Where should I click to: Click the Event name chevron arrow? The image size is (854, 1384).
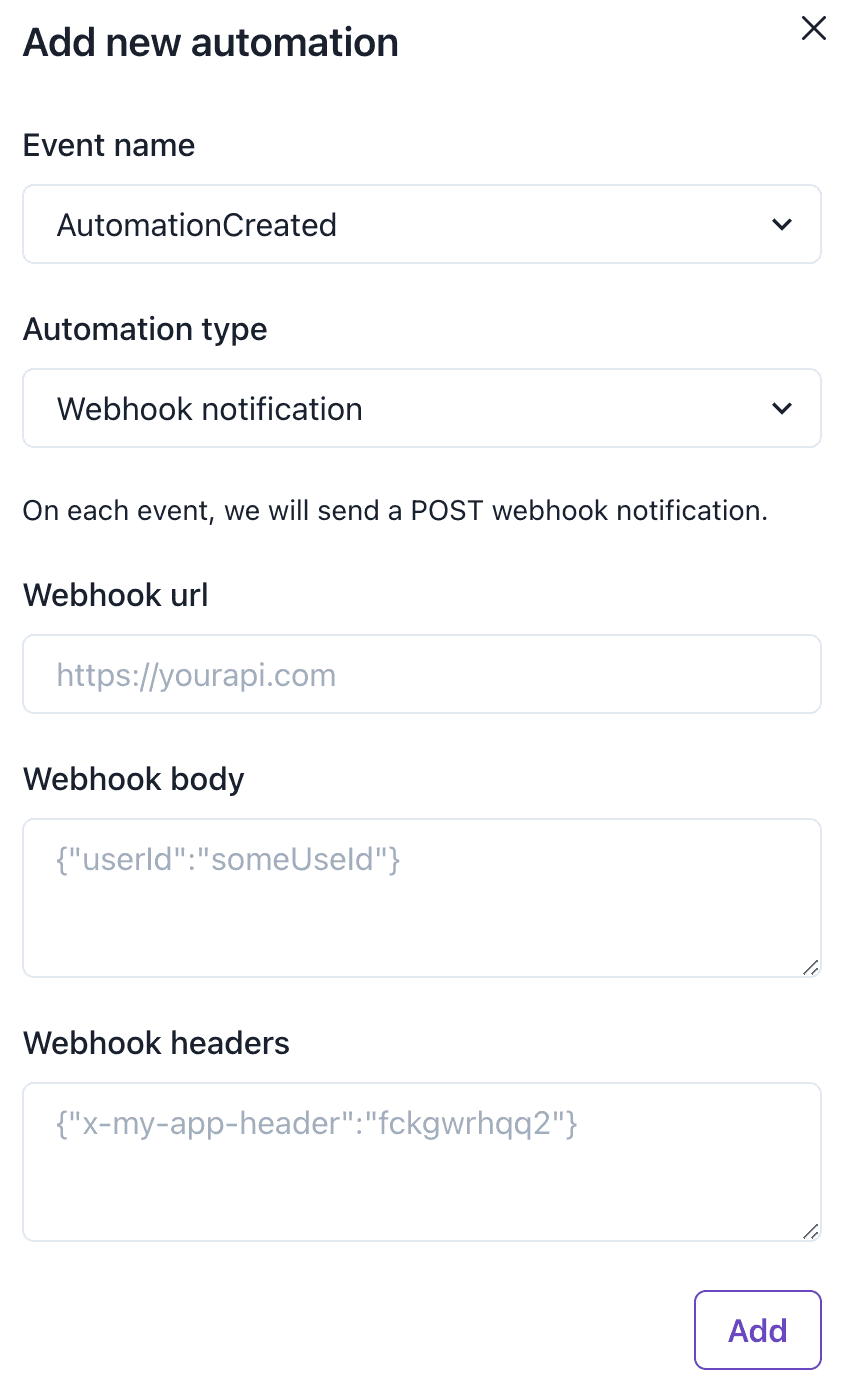[782, 225]
